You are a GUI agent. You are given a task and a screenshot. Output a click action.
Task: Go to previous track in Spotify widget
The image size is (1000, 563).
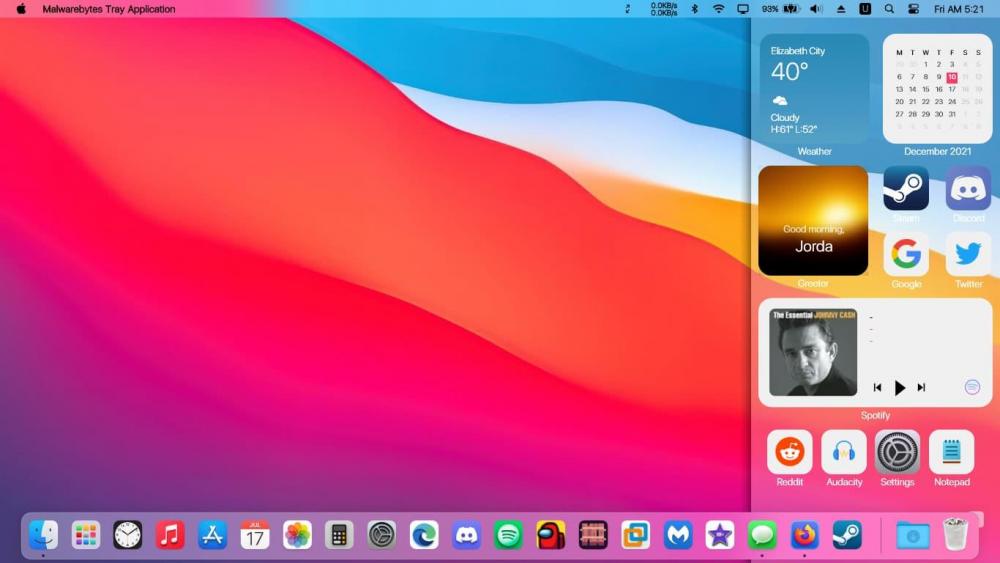point(877,388)
